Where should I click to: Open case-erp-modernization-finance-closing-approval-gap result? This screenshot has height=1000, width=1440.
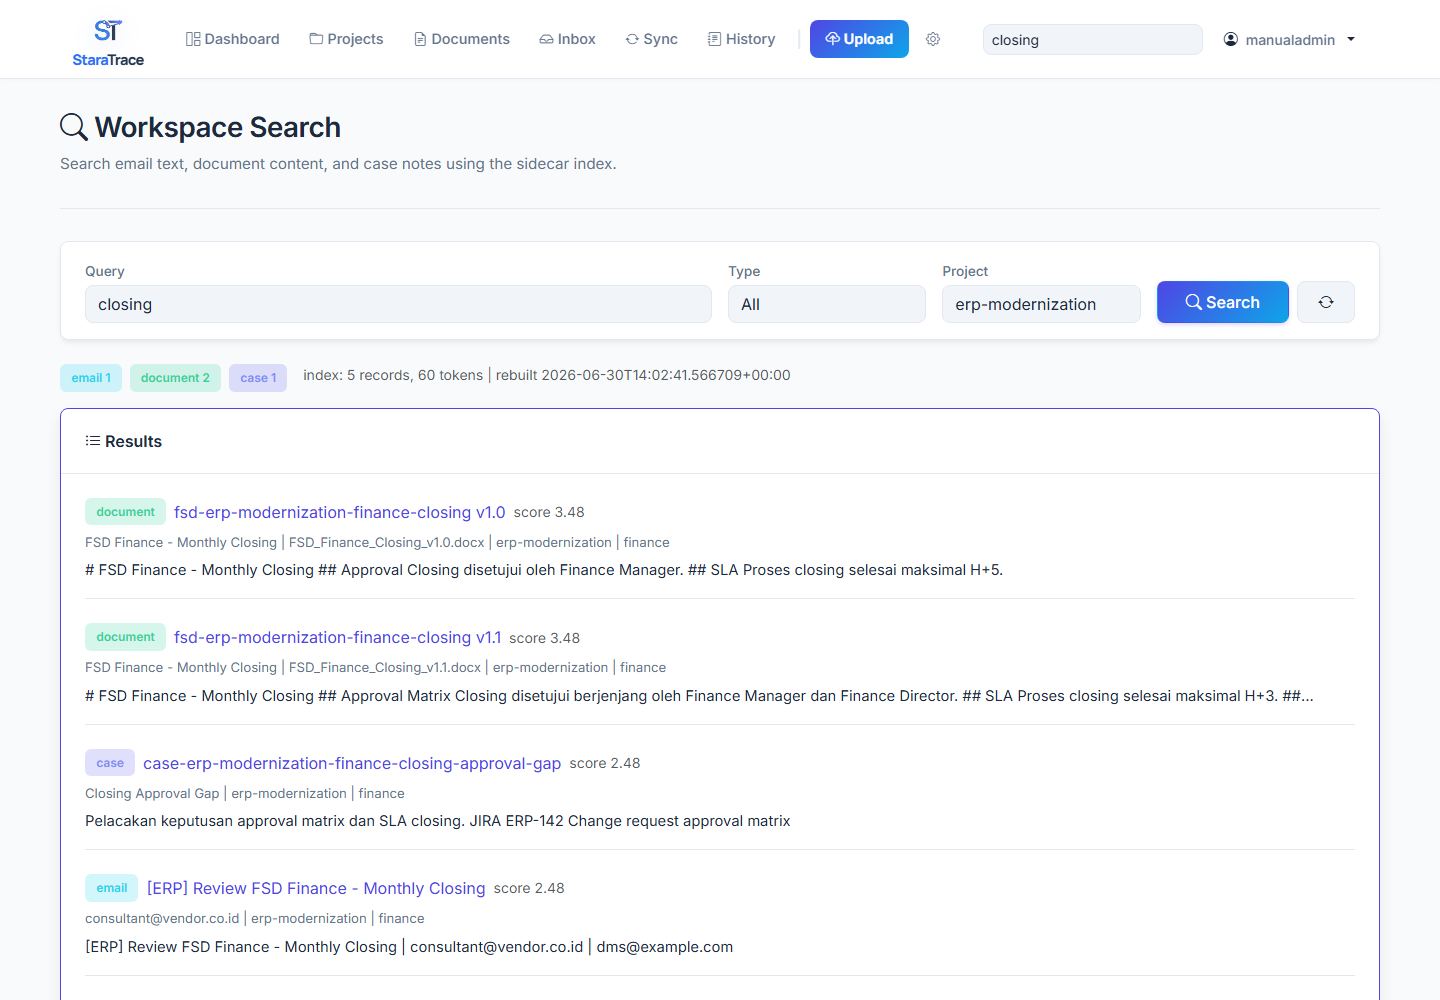tap(352, 763)
